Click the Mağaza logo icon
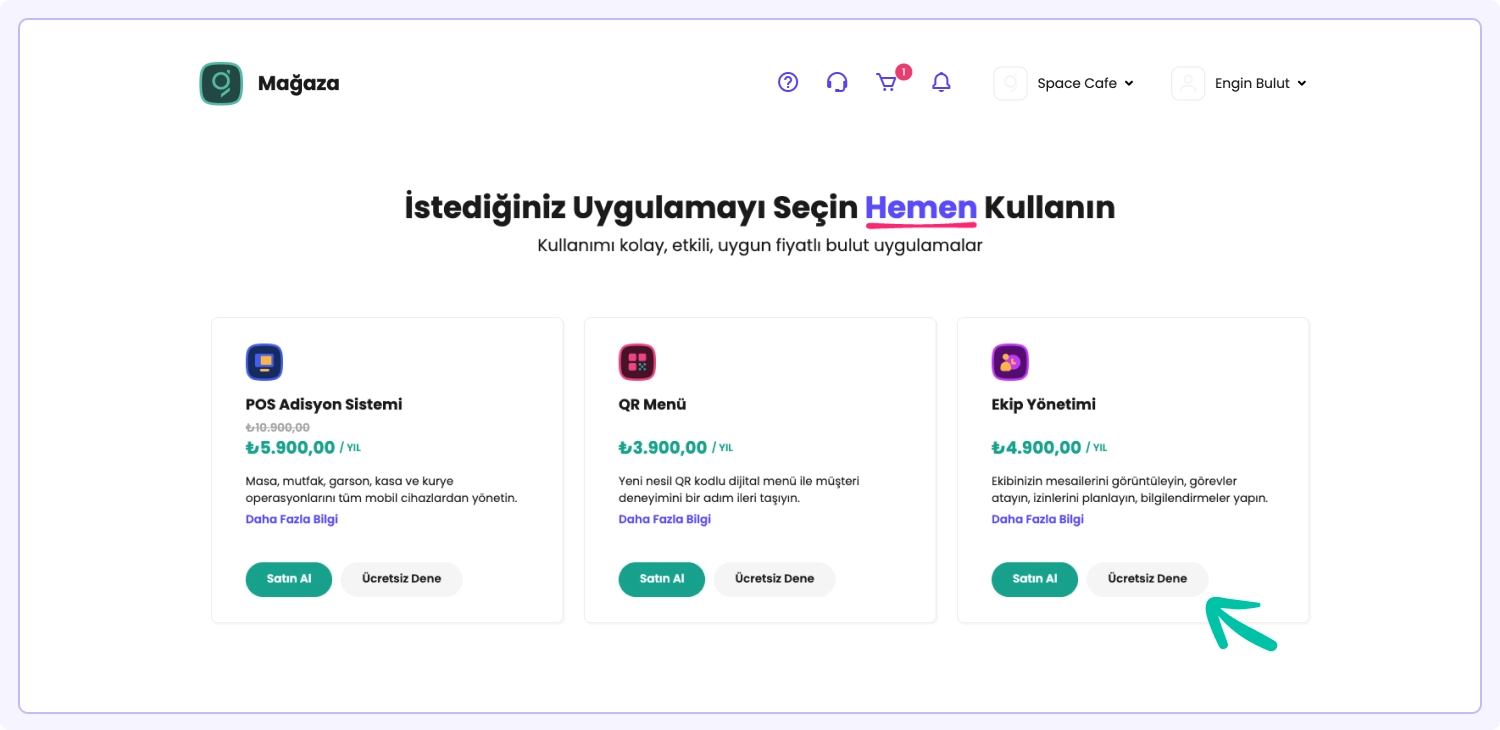 click(221, 84)
